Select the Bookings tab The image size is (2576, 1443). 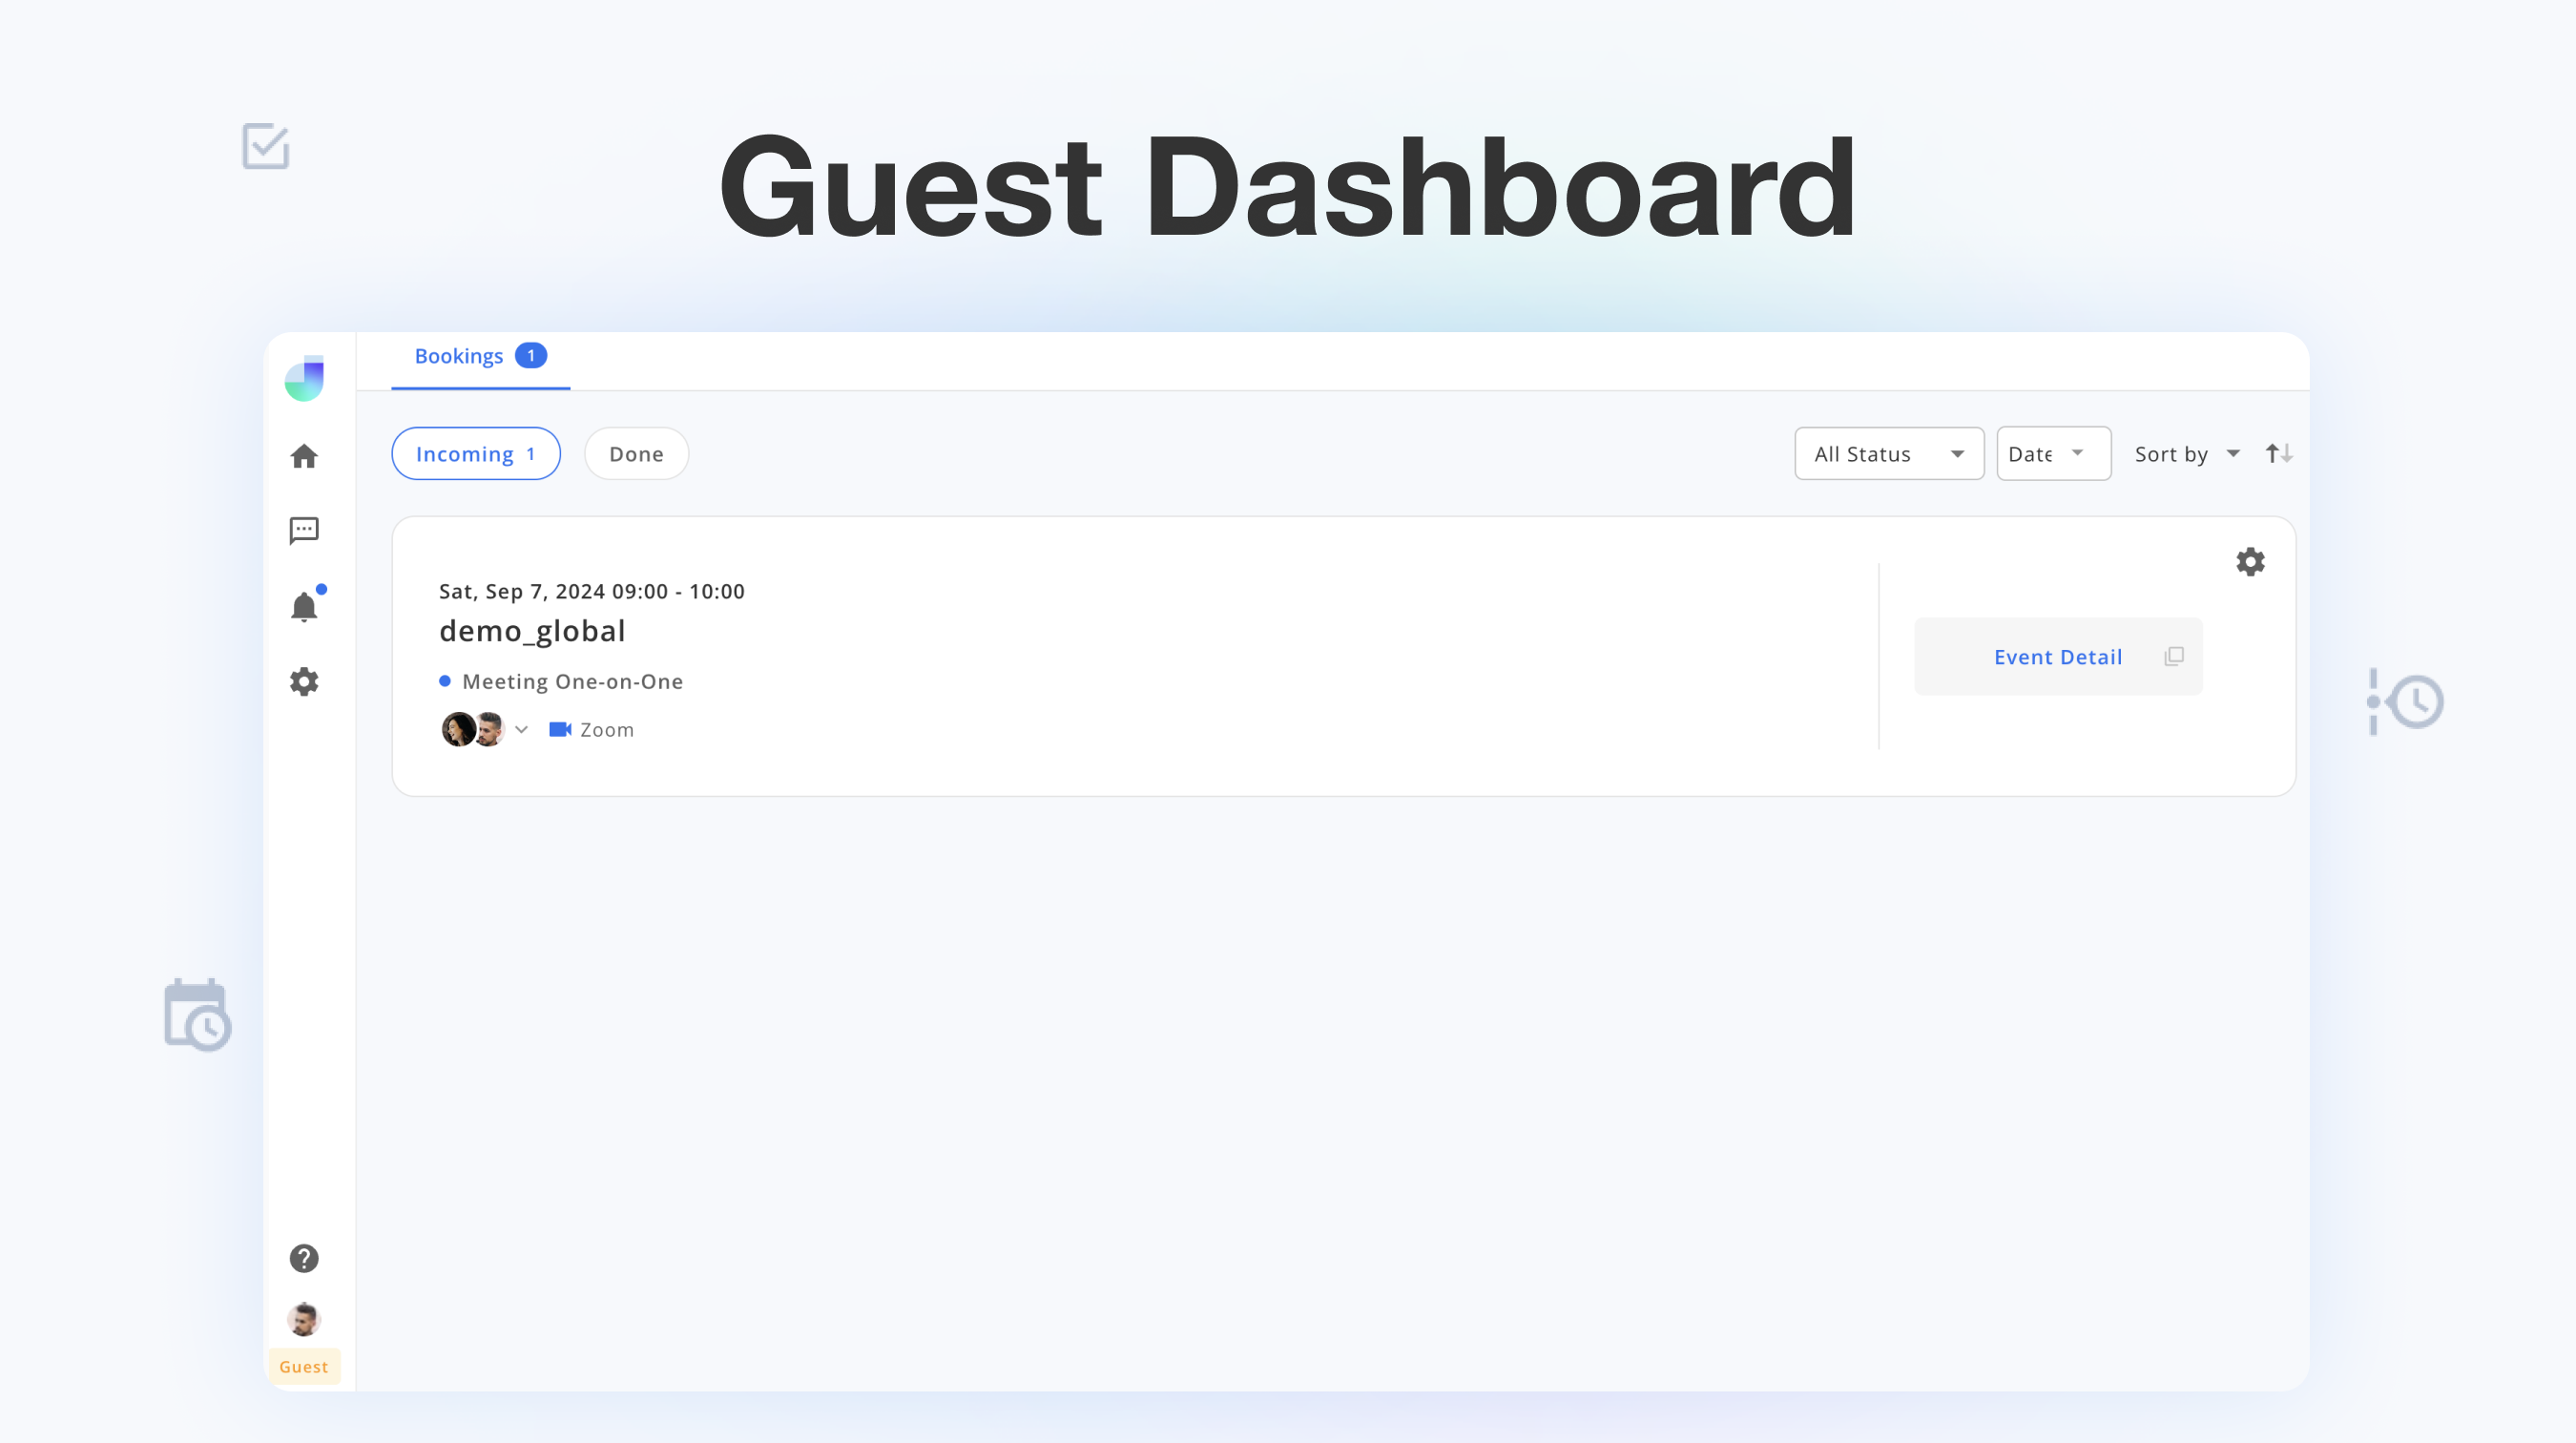pos(480,356)
